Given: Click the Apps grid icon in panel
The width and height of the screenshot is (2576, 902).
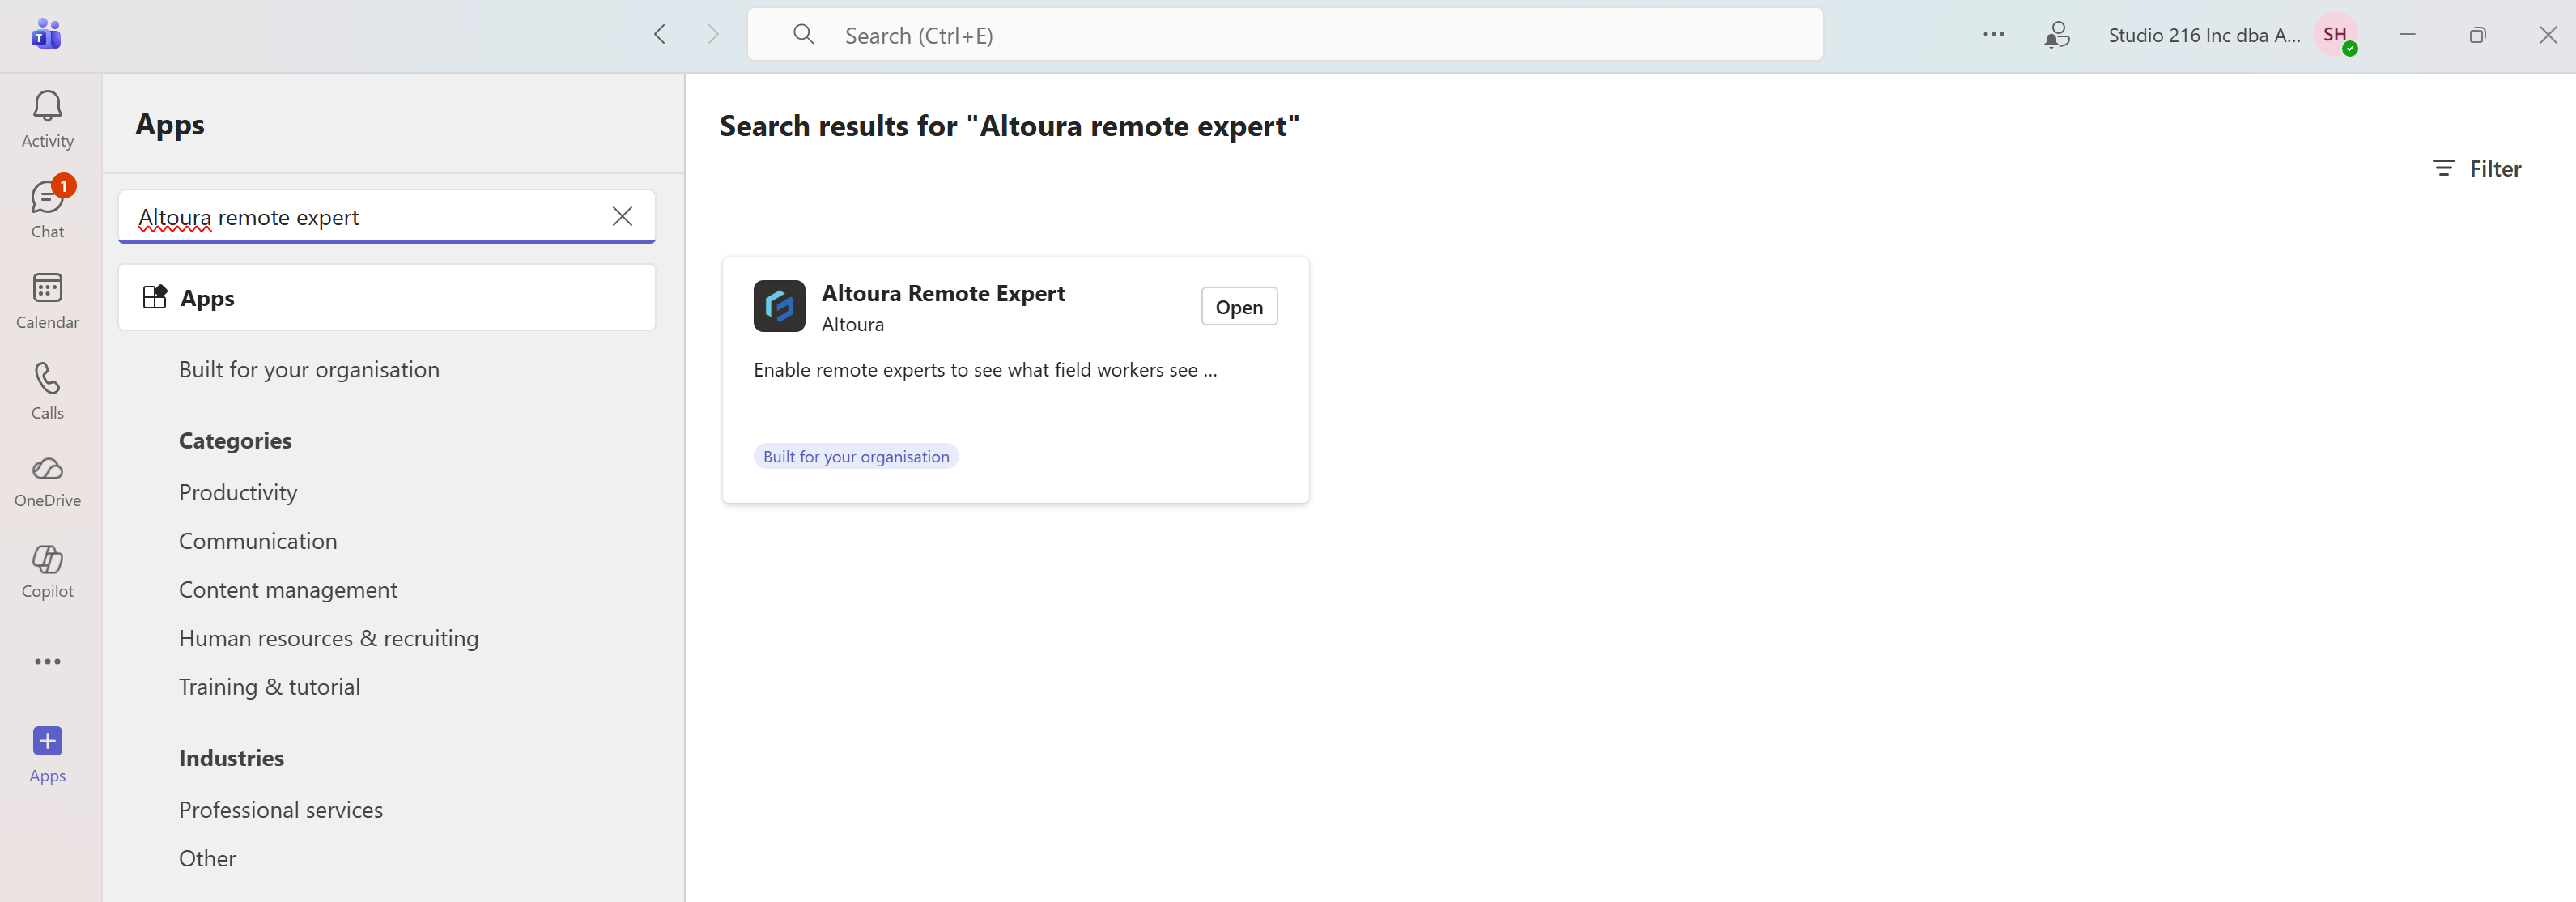Looking at the screenshot, I should 155,298.
